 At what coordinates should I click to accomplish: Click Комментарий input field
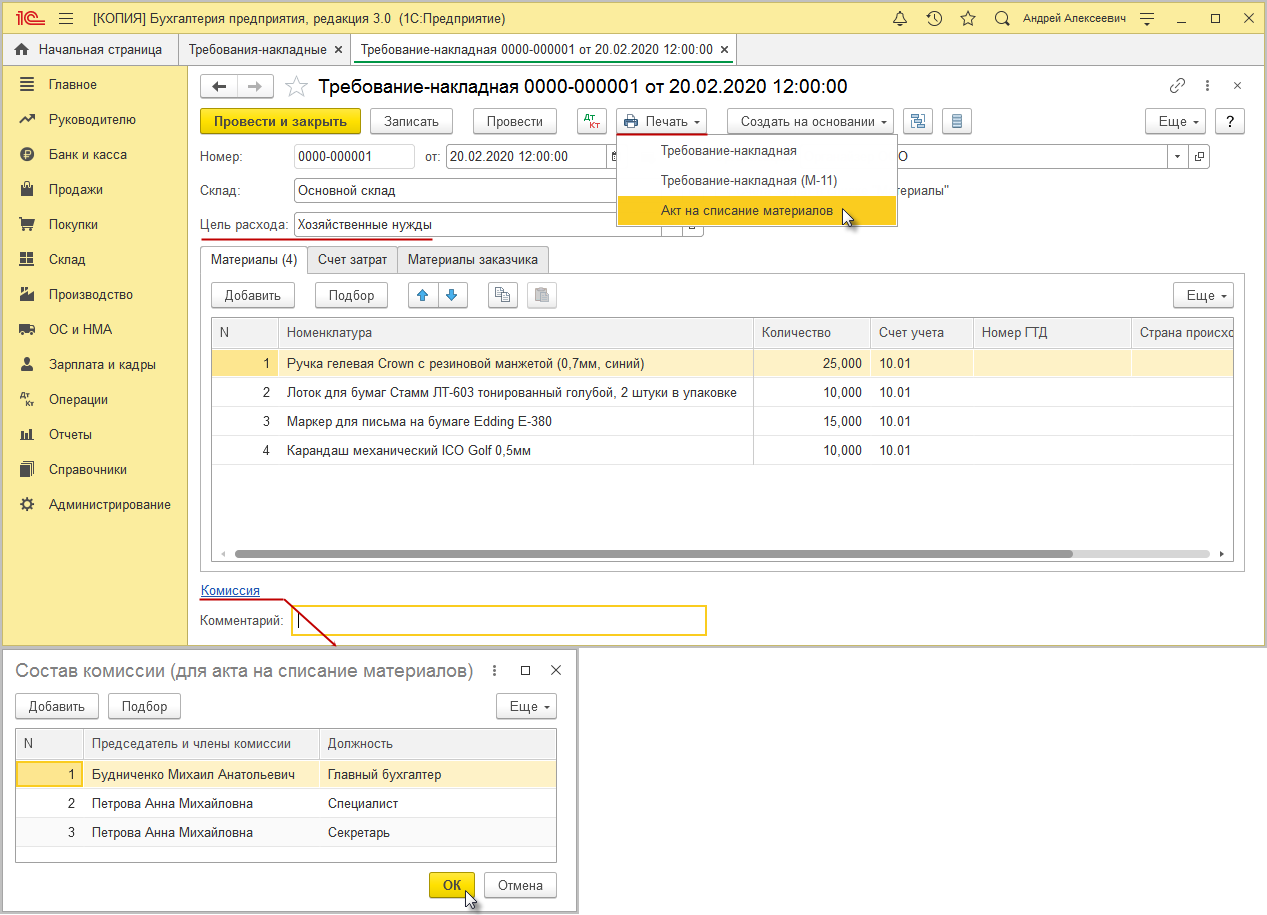[499, 621]
